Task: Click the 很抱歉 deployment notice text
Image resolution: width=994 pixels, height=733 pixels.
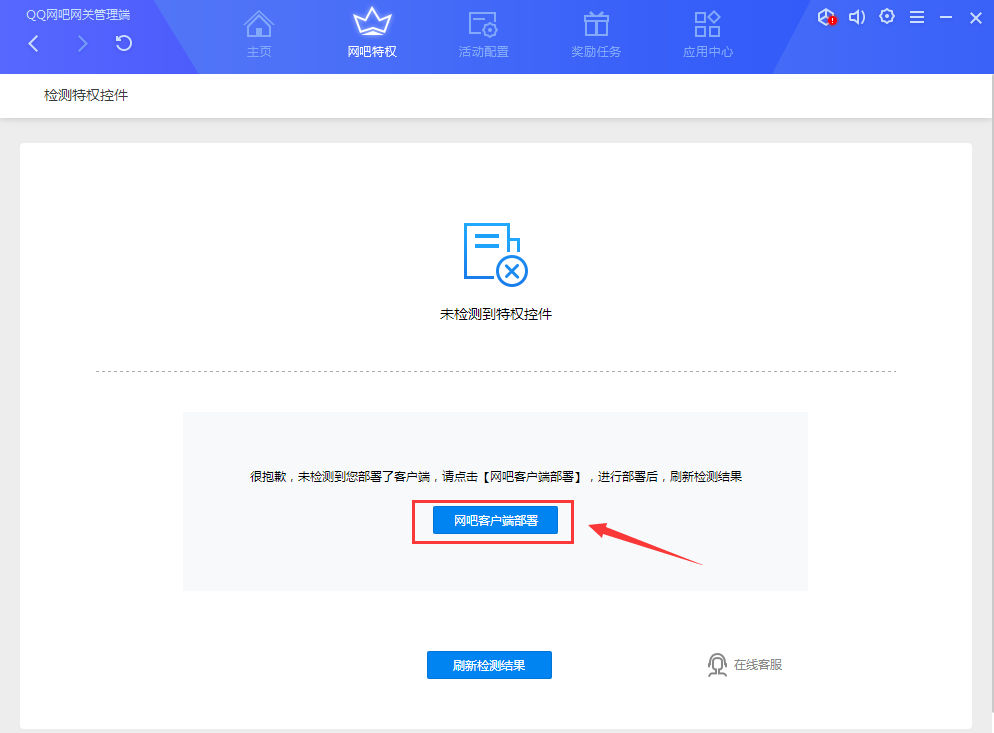Action: click(496, 476)
